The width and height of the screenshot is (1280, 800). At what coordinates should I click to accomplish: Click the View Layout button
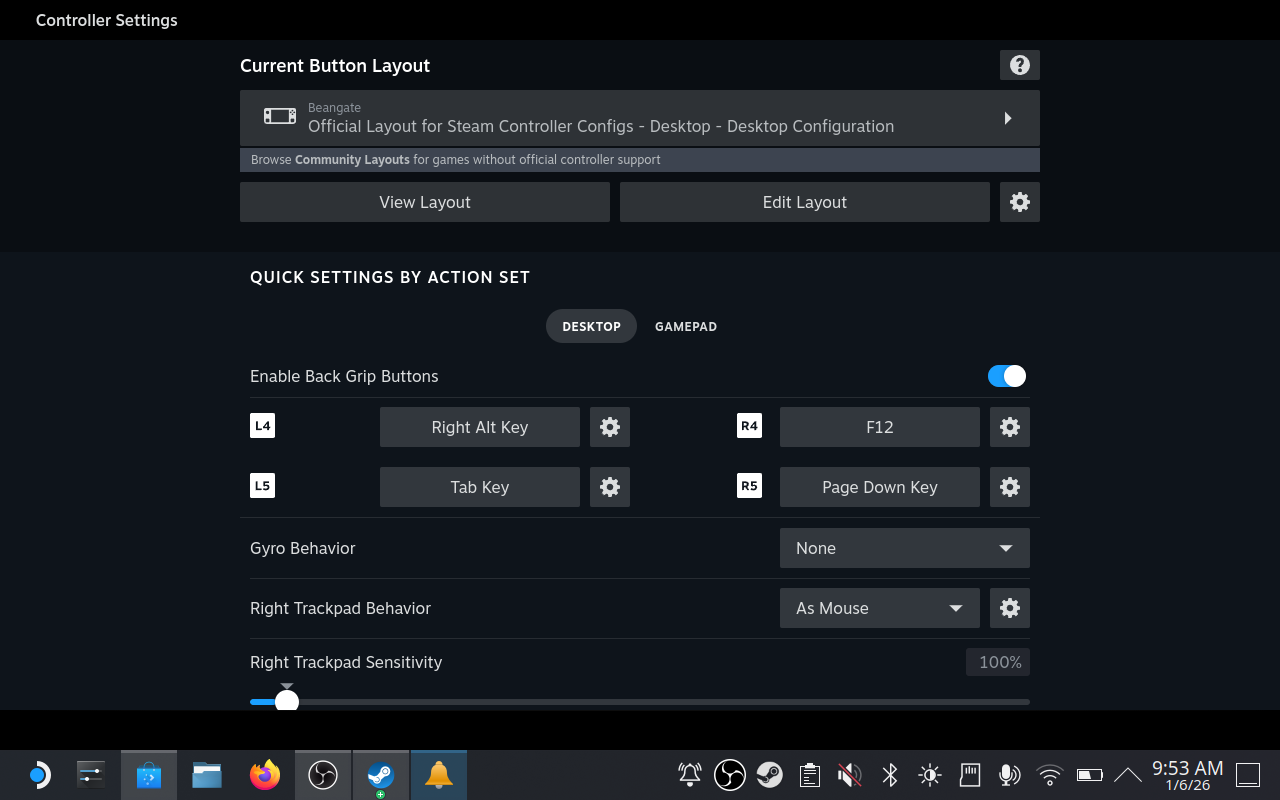[424, 202]
